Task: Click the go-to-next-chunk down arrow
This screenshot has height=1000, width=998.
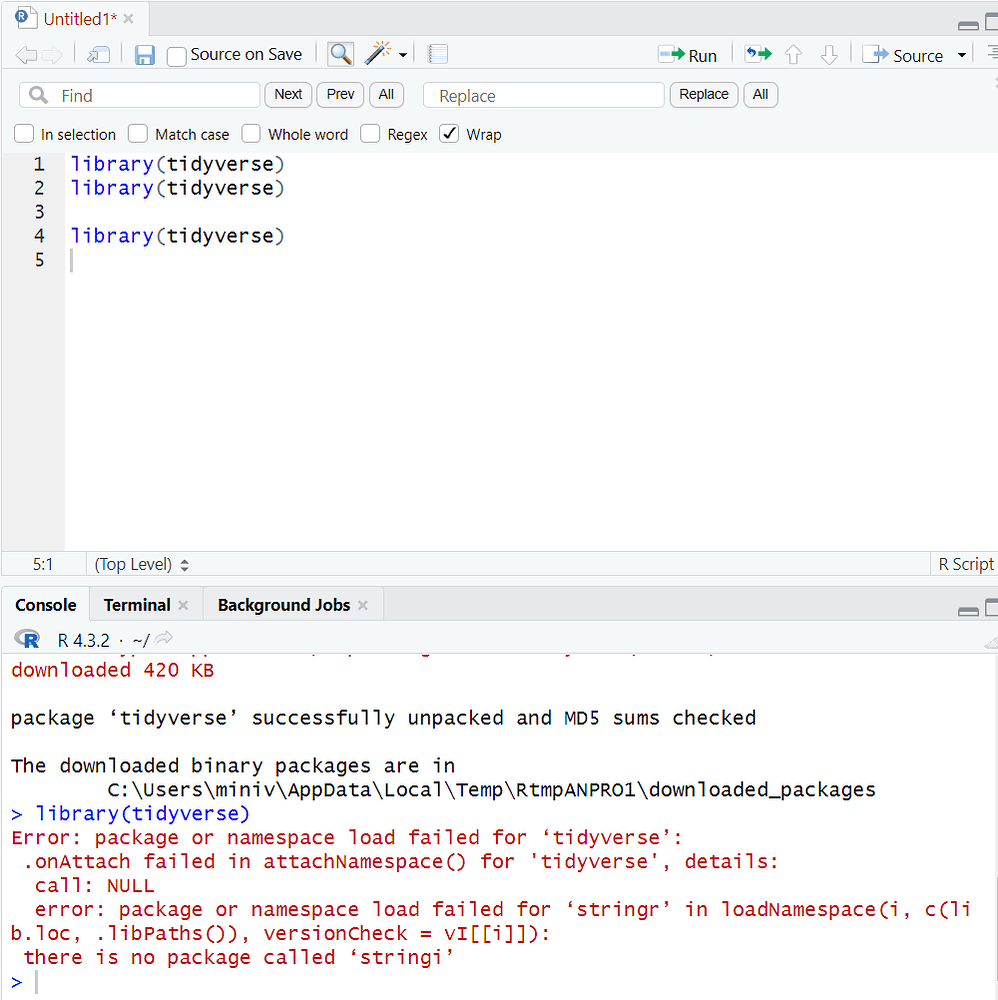Action: tap(829, 55)
